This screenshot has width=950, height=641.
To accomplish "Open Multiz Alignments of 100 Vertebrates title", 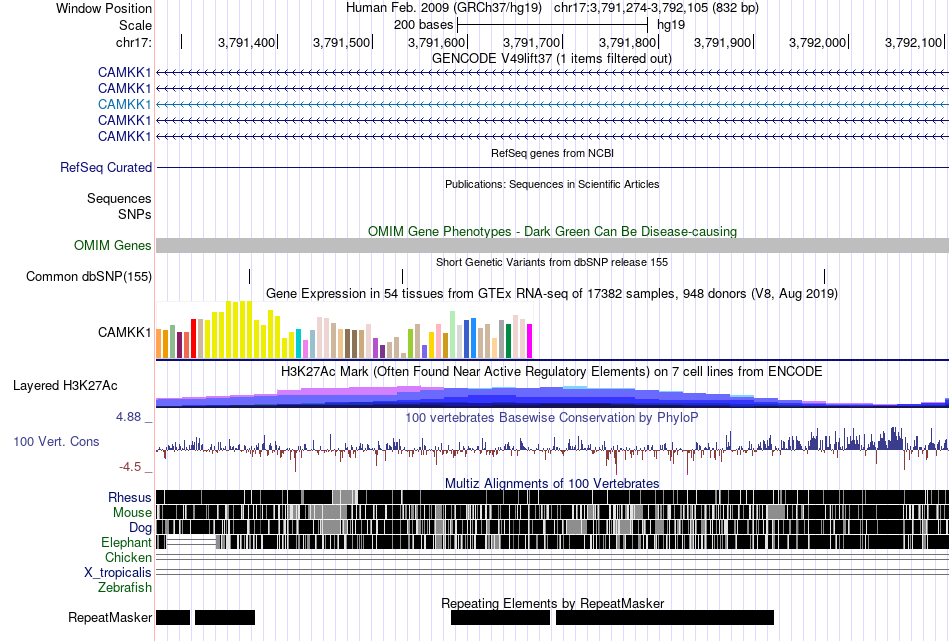I will click(x=552, y=483).
